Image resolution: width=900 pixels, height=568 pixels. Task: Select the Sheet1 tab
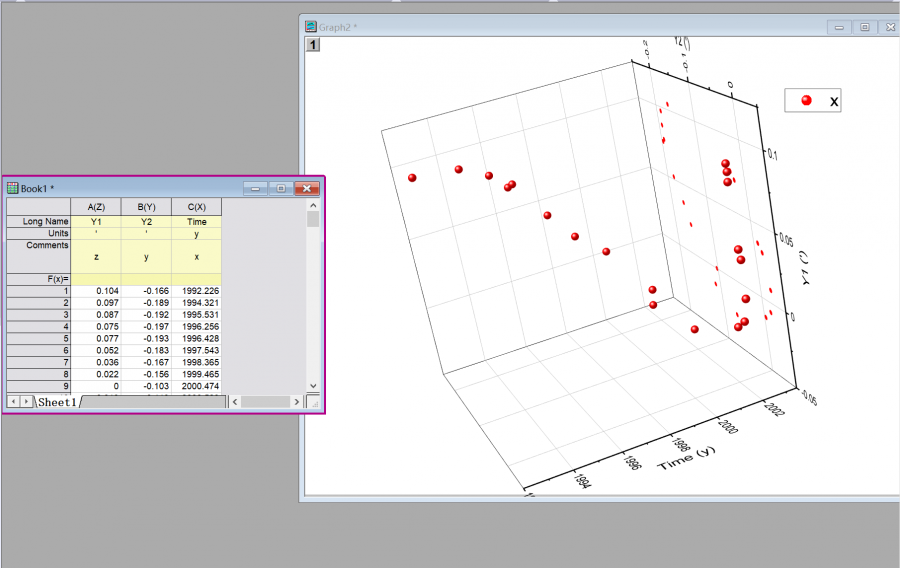(57, 402)
